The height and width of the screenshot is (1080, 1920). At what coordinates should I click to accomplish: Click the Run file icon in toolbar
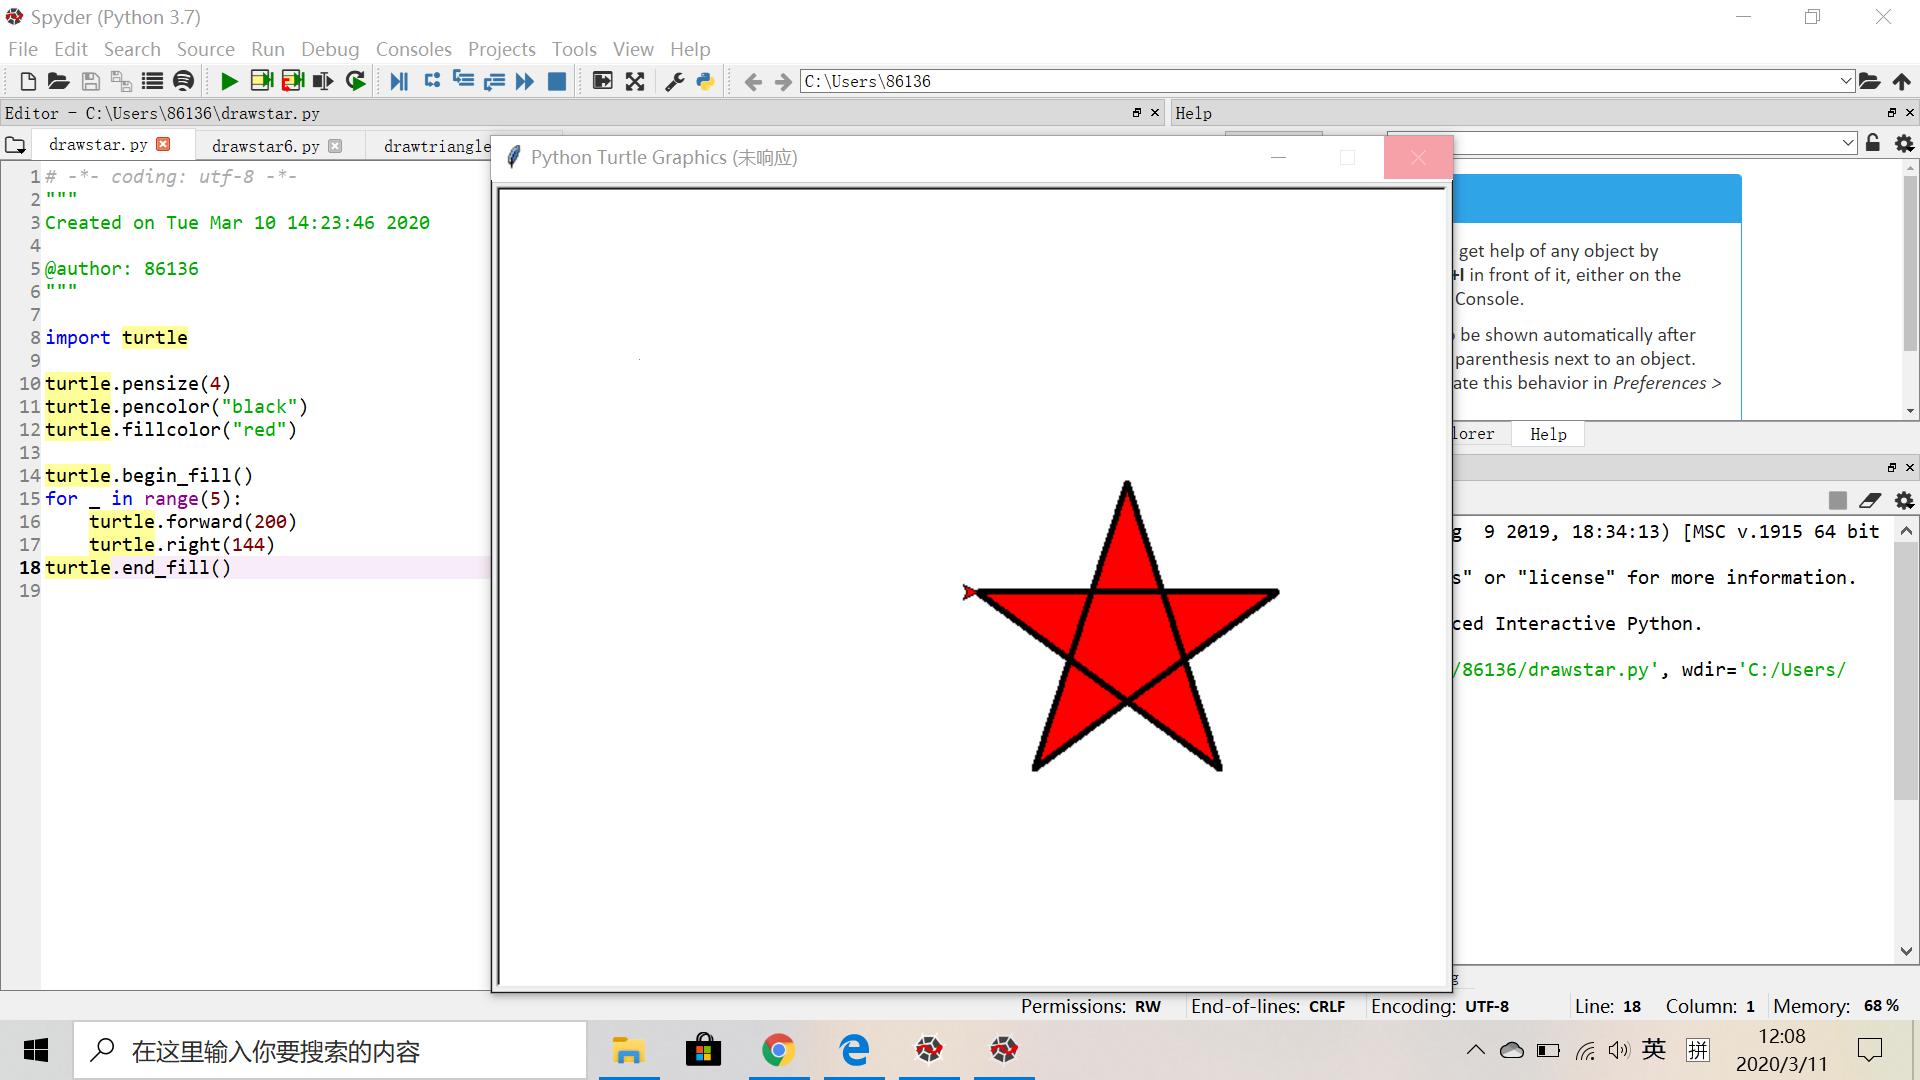tap(229, 82)
